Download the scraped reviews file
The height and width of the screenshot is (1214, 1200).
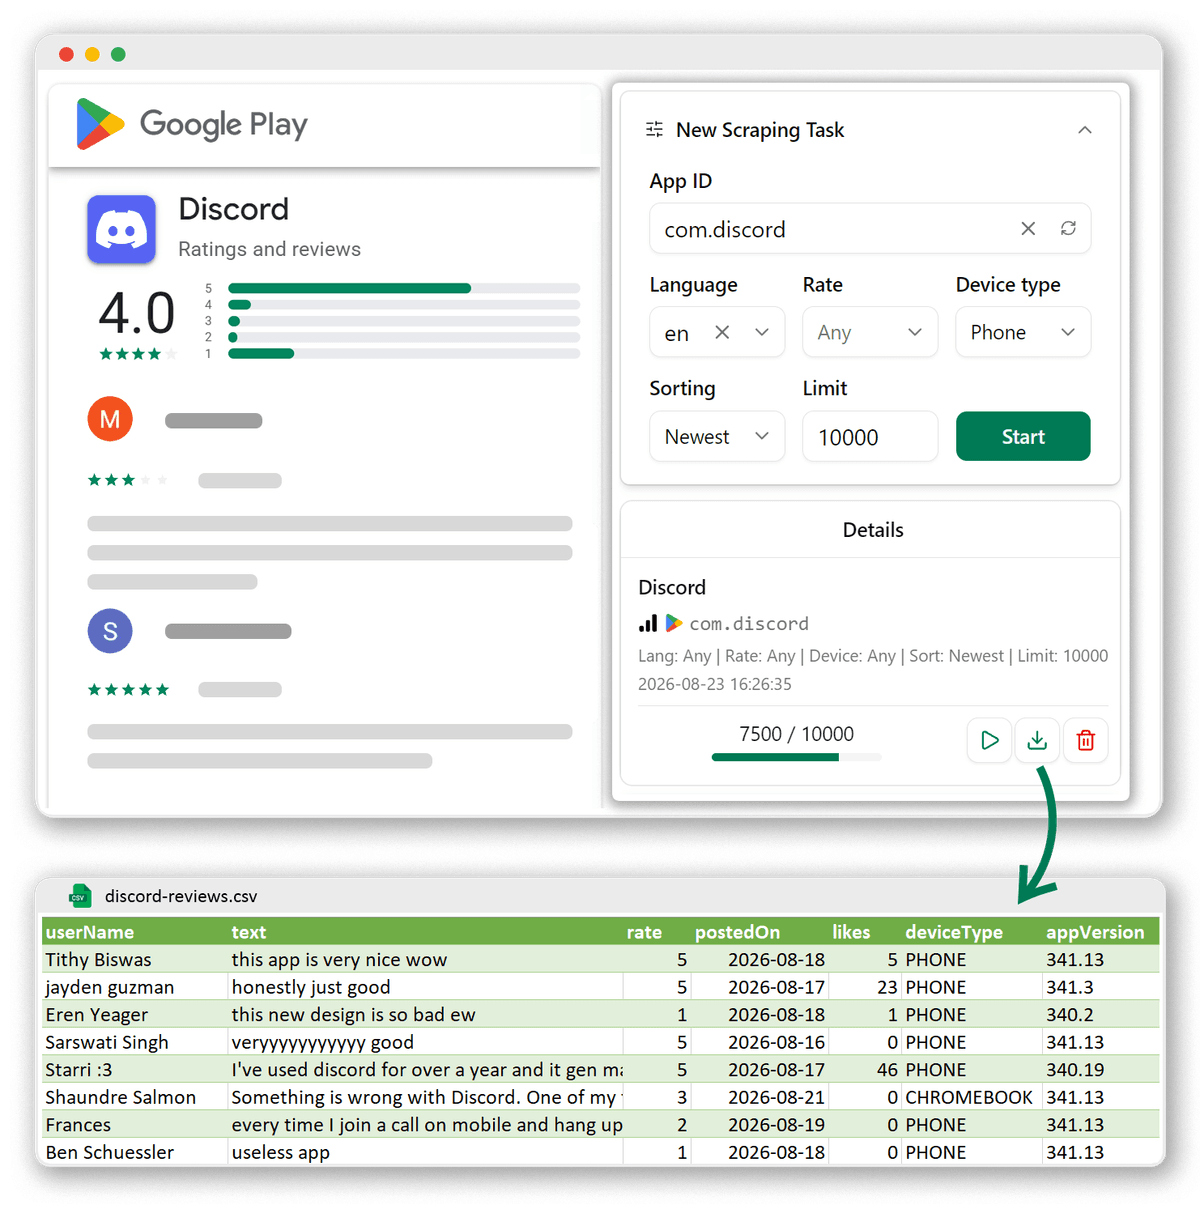point(1037,740)
